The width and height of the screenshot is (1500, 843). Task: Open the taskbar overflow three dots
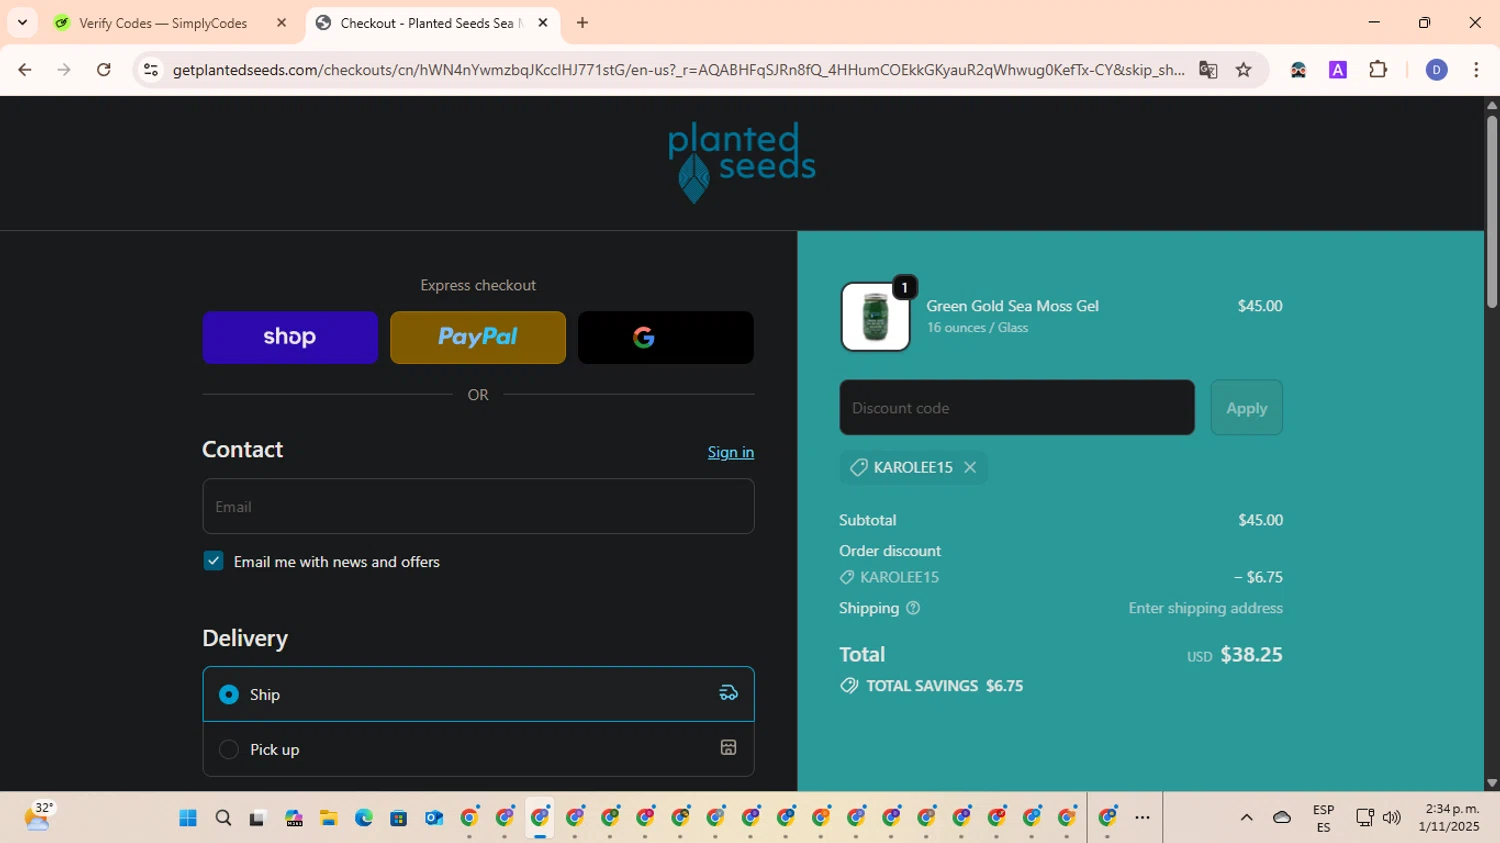1143,818
